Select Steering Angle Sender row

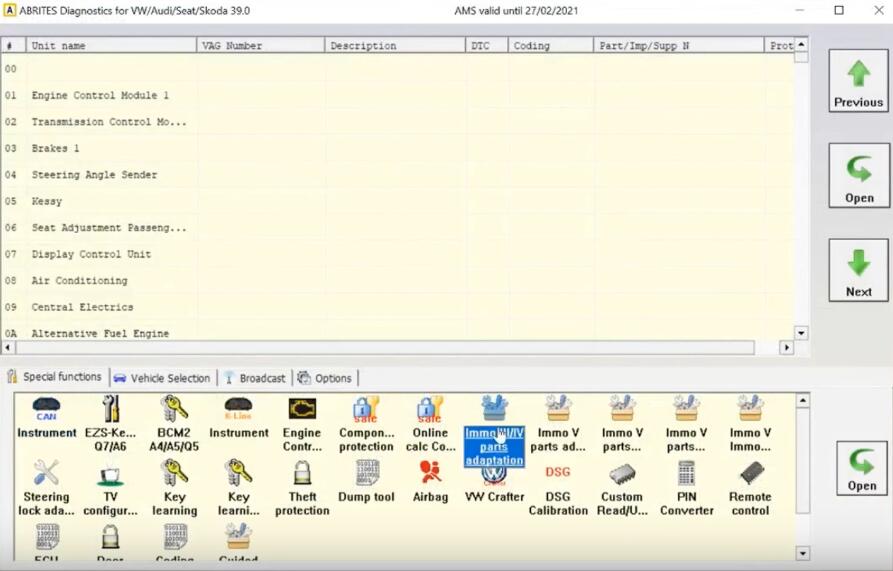[397, 175]
